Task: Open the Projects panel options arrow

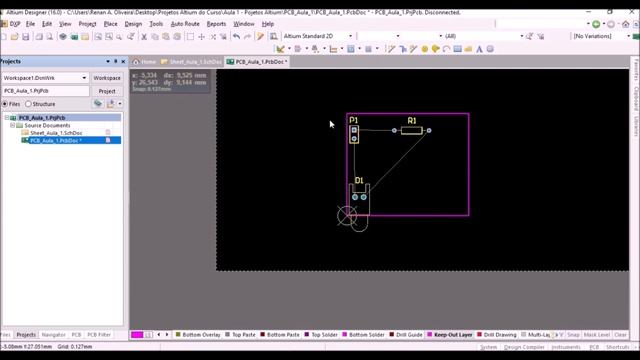Action: click(108, 62)
